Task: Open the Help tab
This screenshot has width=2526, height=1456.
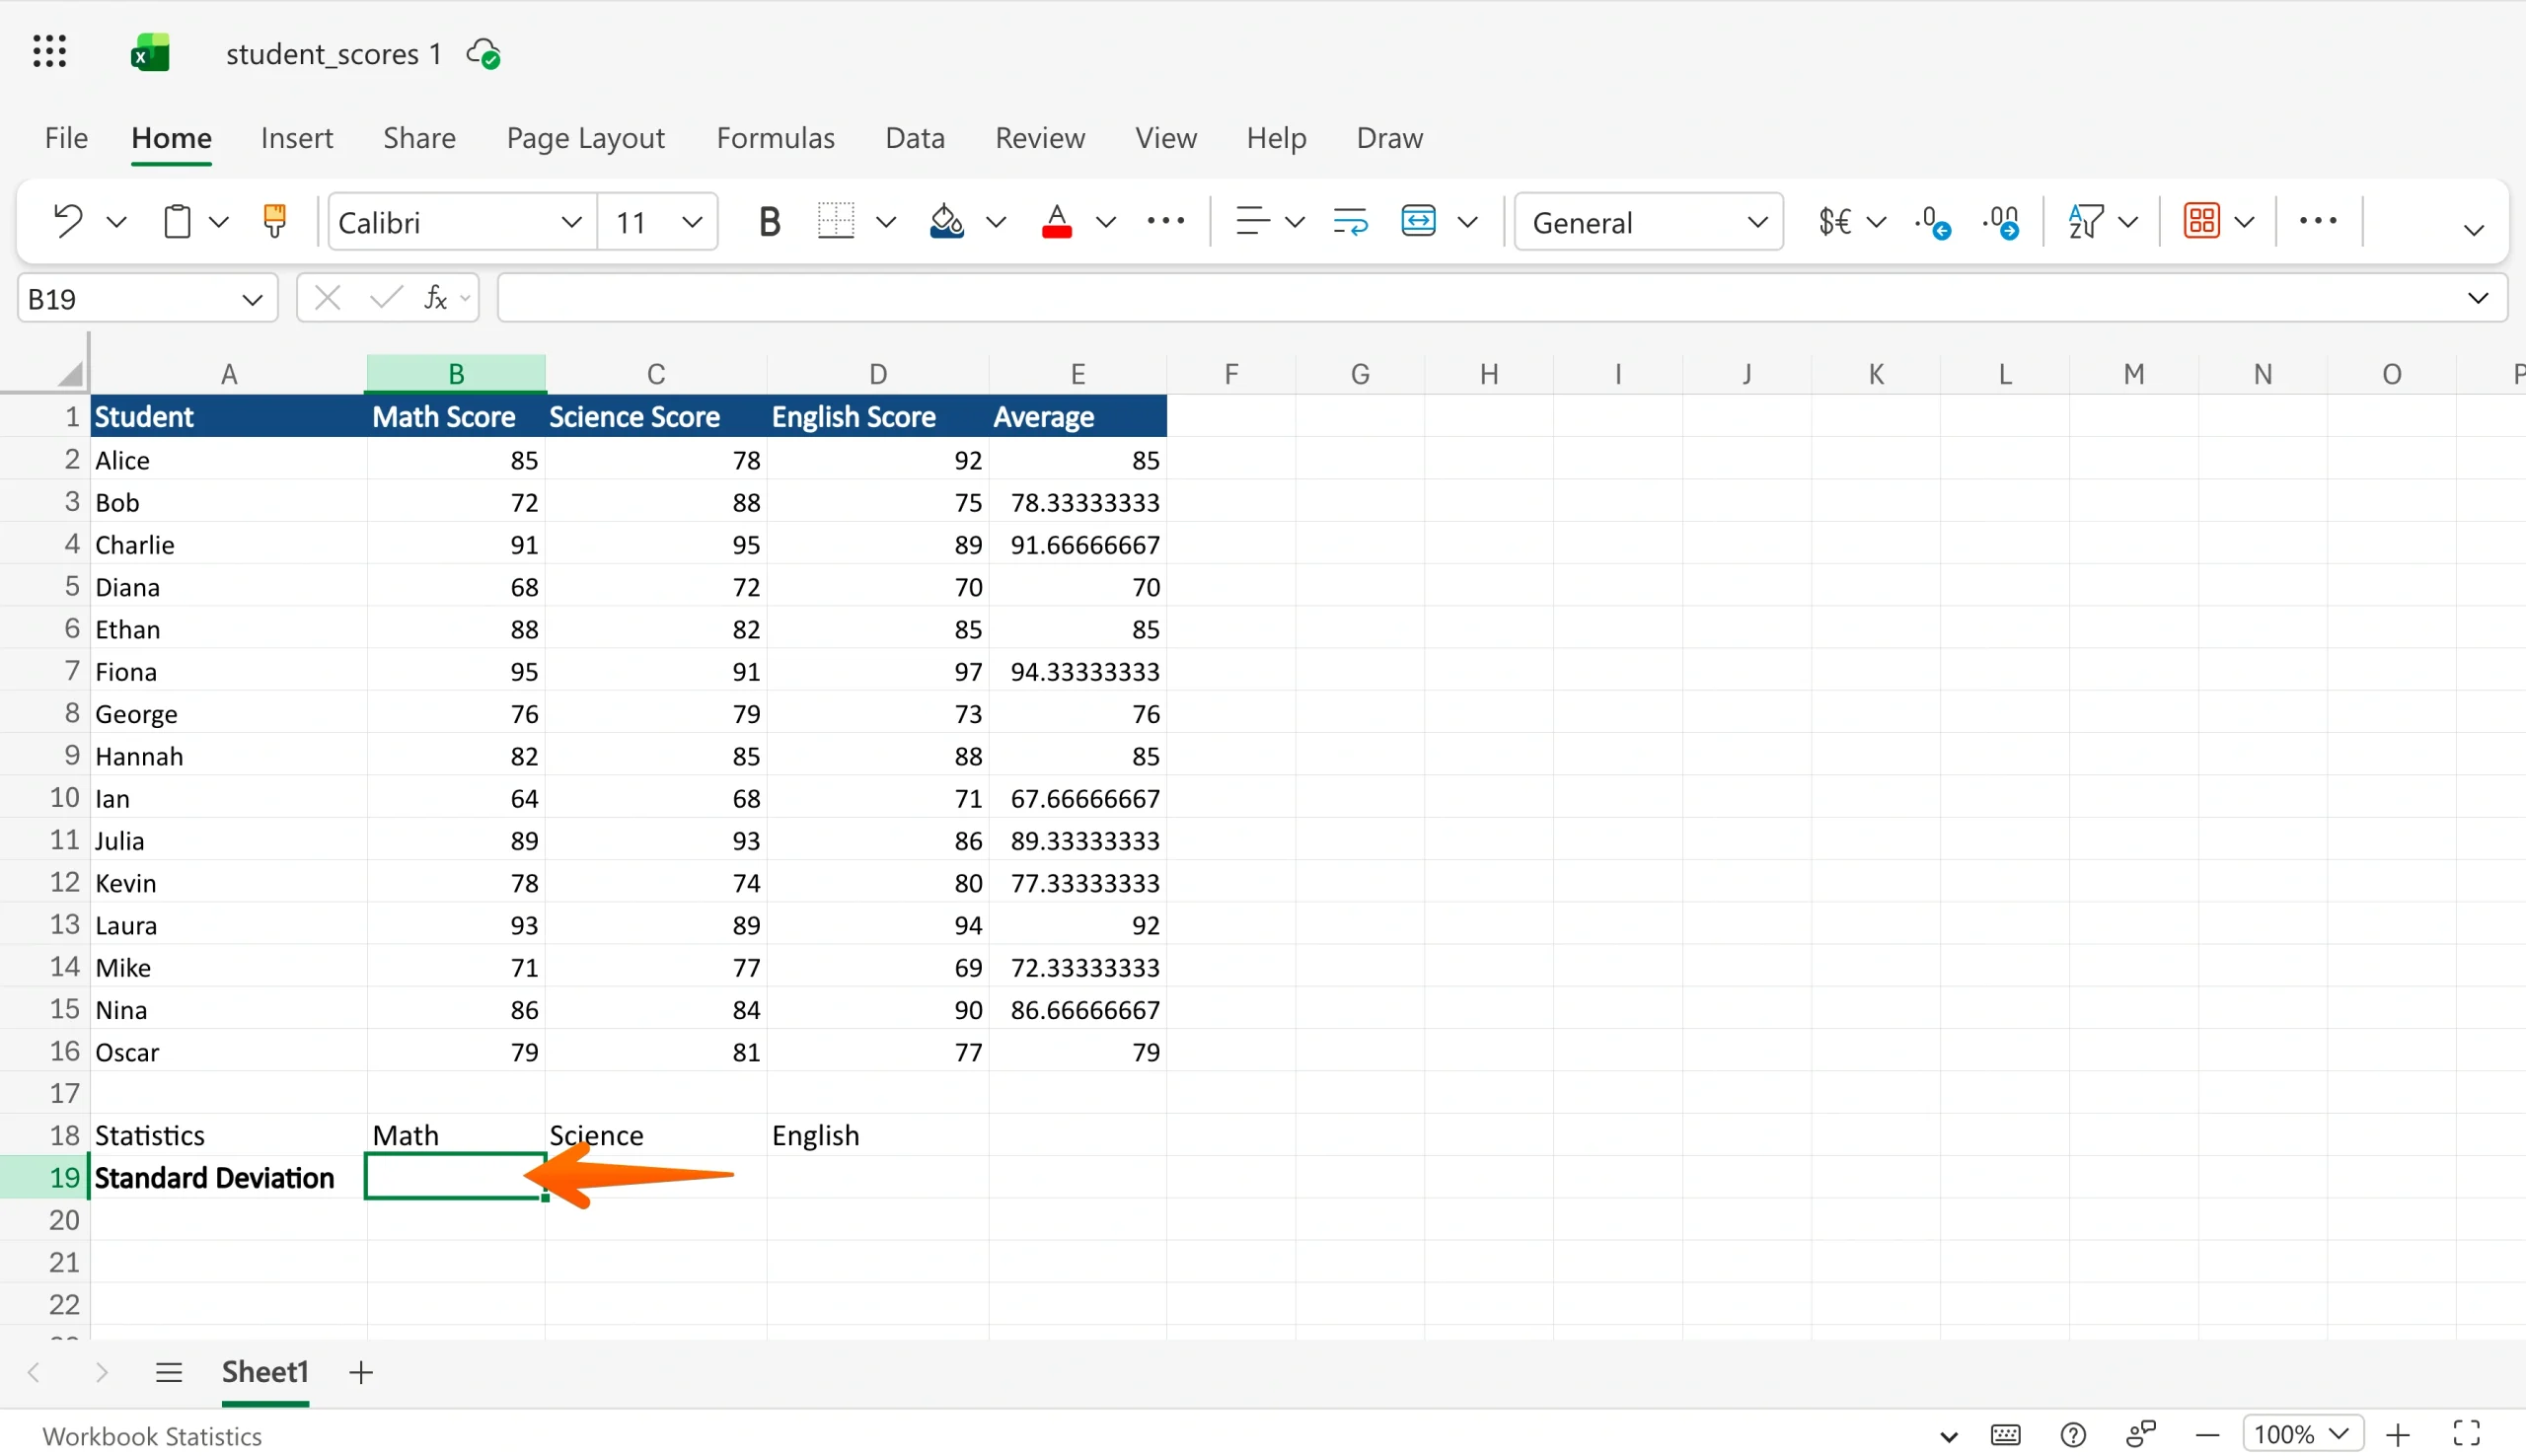Action: click(x=1276, y=138)
